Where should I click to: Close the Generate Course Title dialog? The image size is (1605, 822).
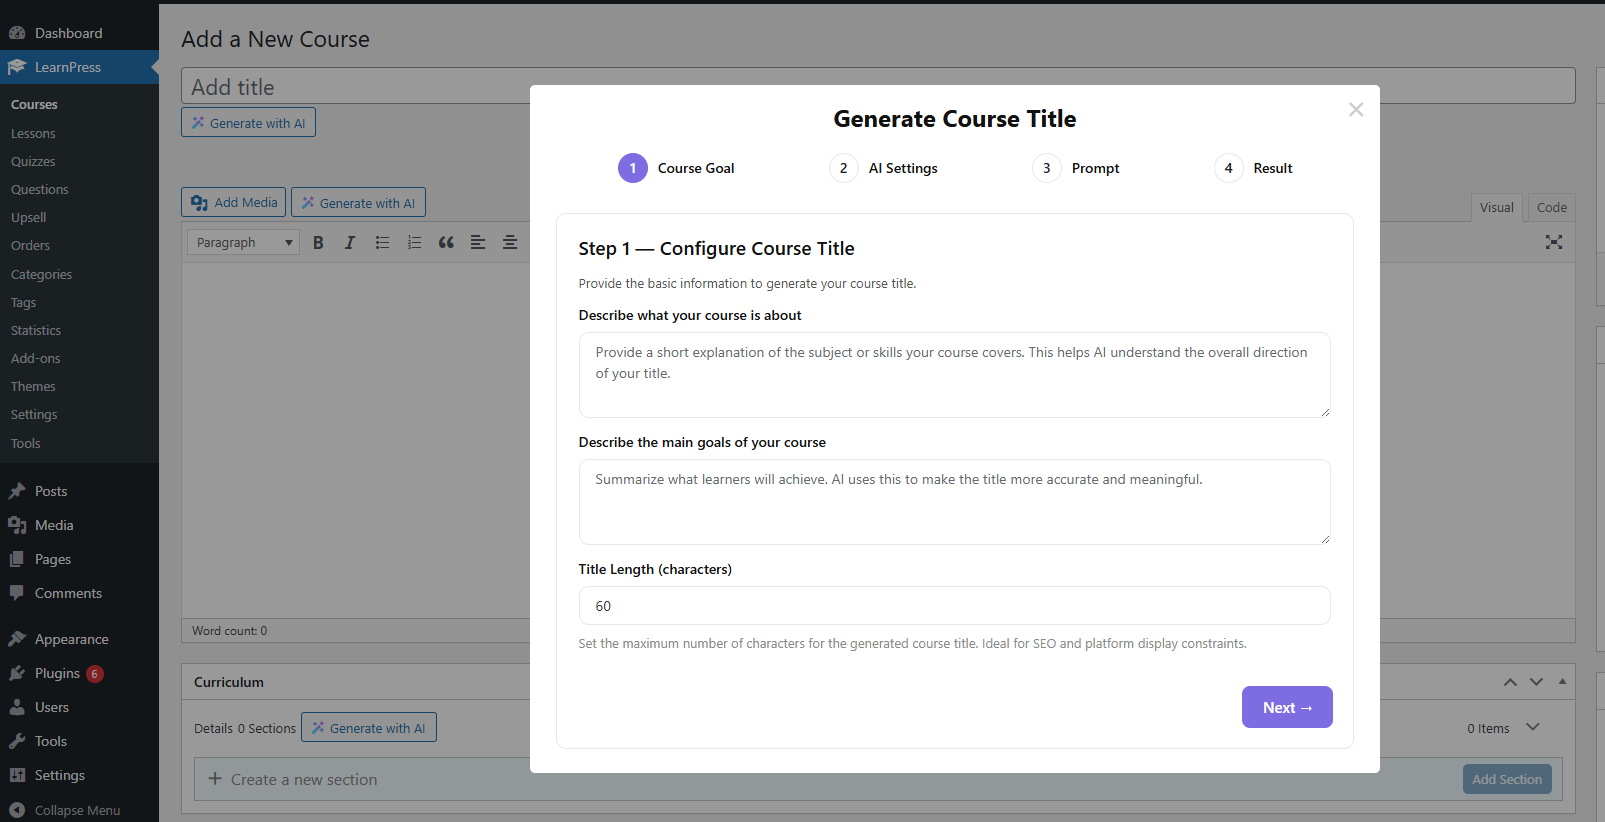(1355, 110)
